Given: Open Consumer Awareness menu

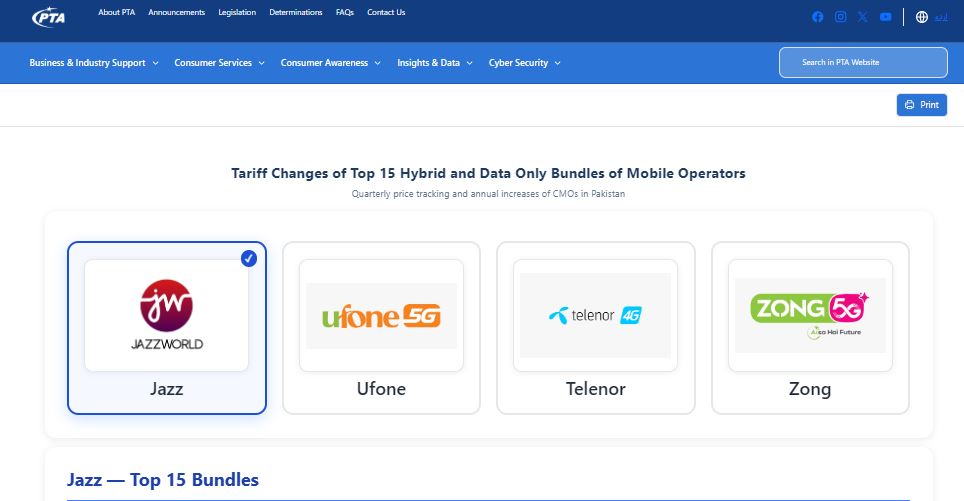Looking at the screenshot, I should tap(324, 63).
